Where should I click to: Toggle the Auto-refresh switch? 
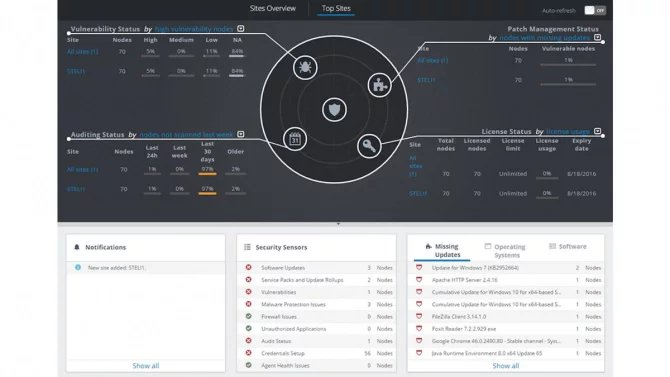(x=595, y=10)
